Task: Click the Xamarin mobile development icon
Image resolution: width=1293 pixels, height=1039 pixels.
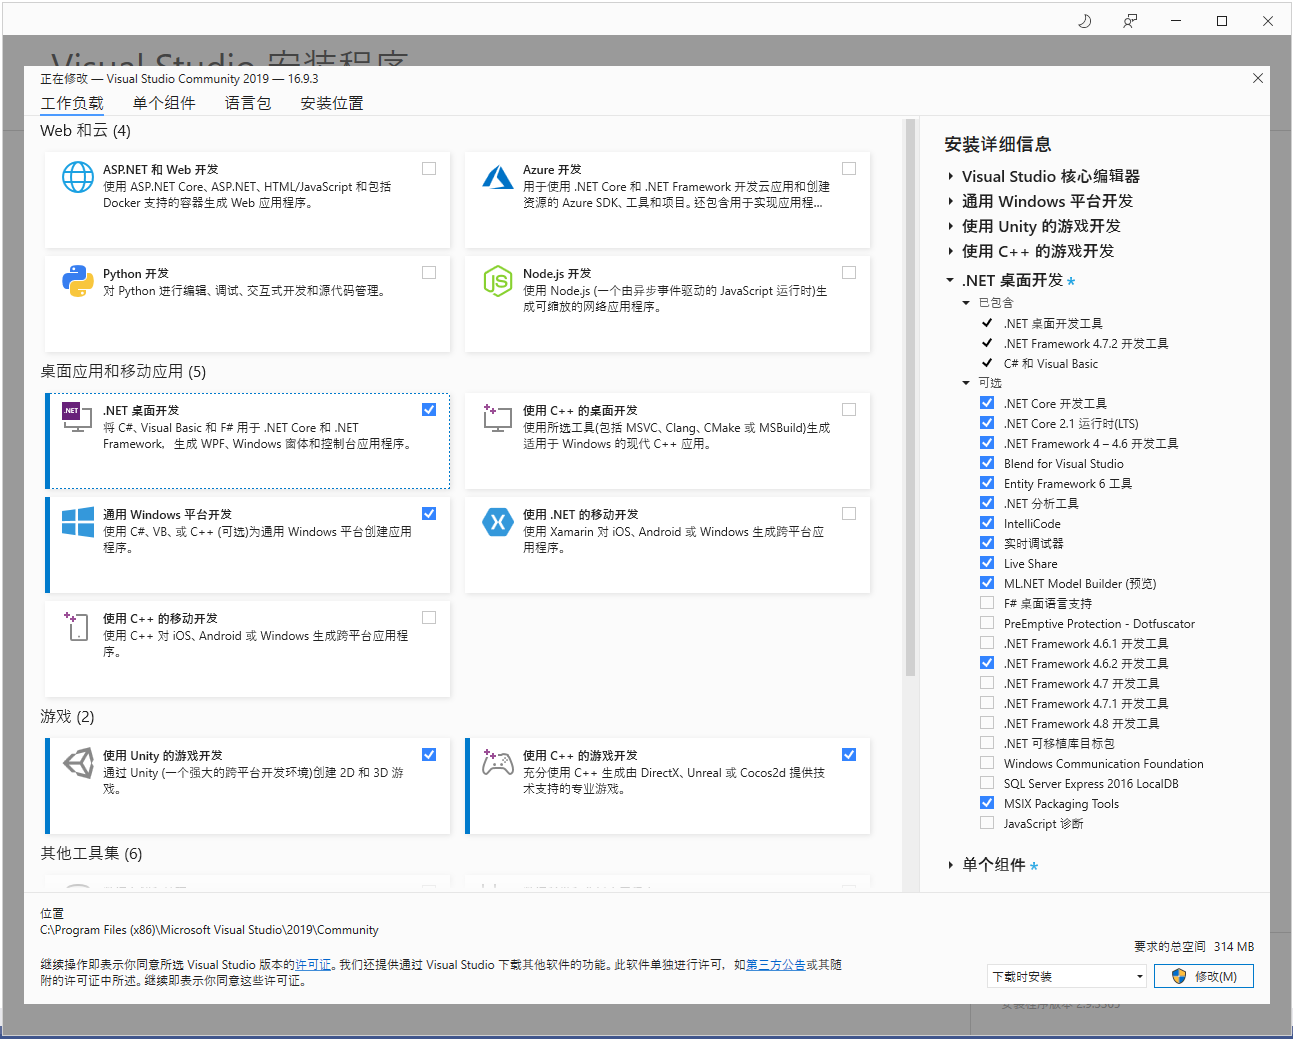Action: (498, 522)
